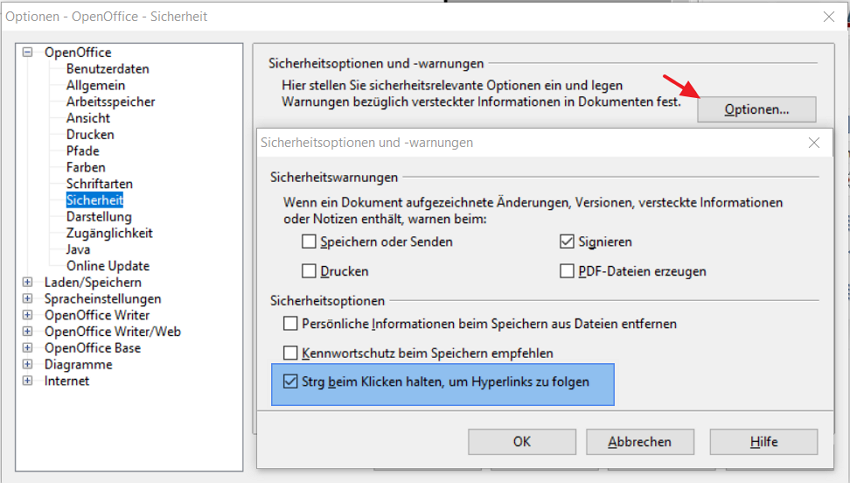Tick PDF-Dateien erzeugen checkbox

pyautogui.click(x=567, y=271)
